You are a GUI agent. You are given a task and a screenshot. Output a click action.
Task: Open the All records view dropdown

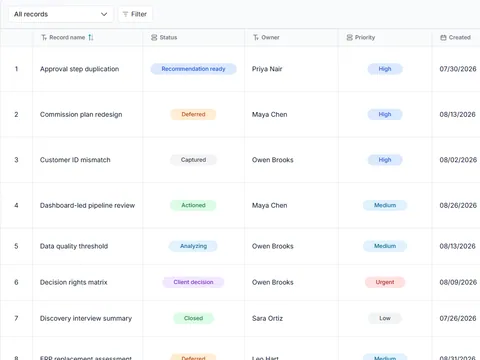pyautogui.click(x=61, y=14)
